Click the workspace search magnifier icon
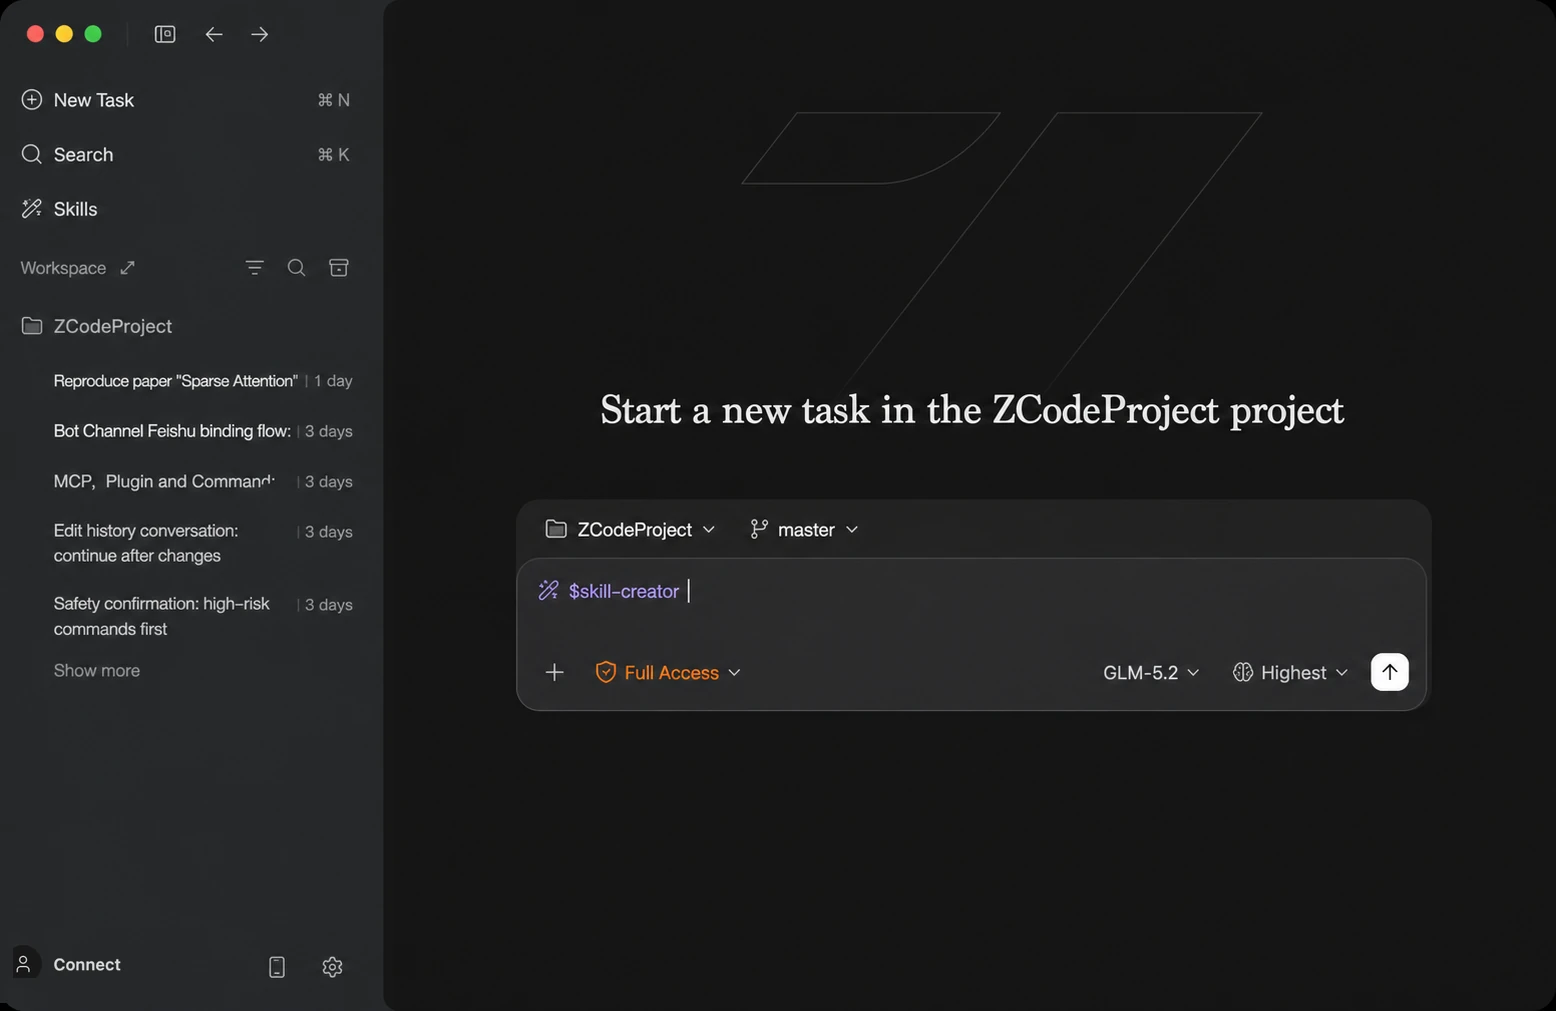Viewport: 1556px width, 1011px height. 297,268
